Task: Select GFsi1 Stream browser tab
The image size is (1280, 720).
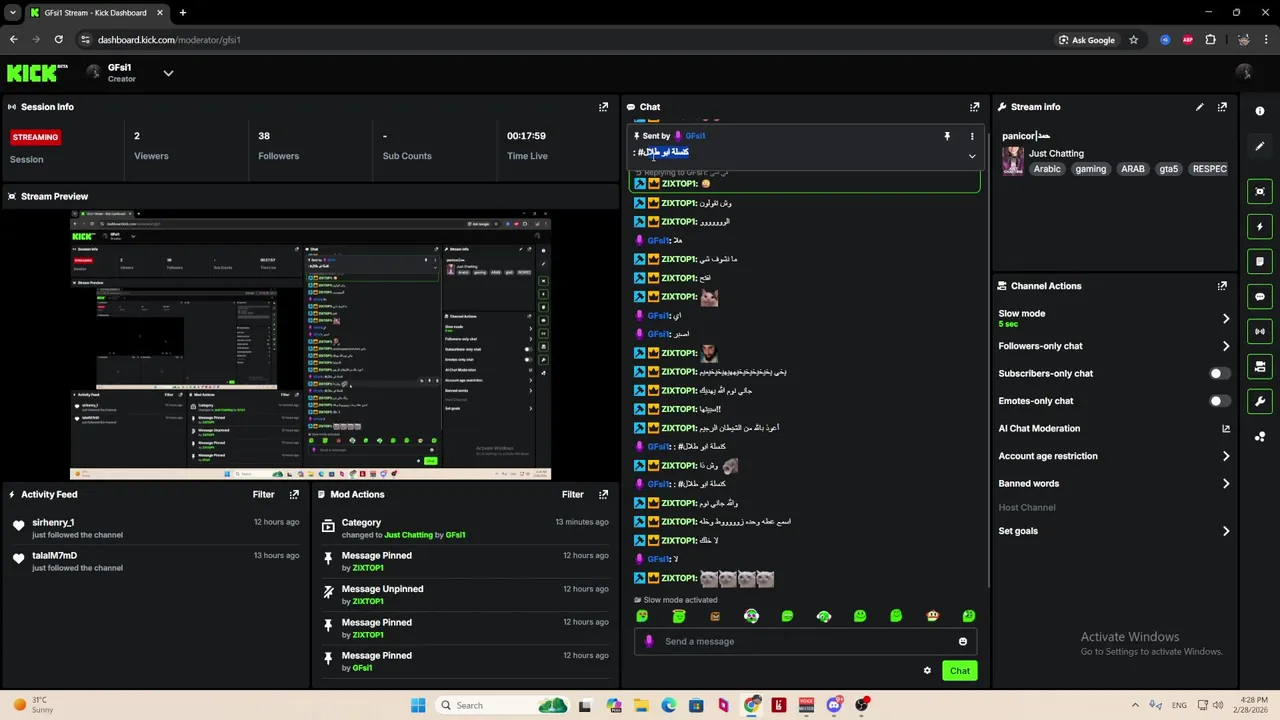Action: point(95,13)
